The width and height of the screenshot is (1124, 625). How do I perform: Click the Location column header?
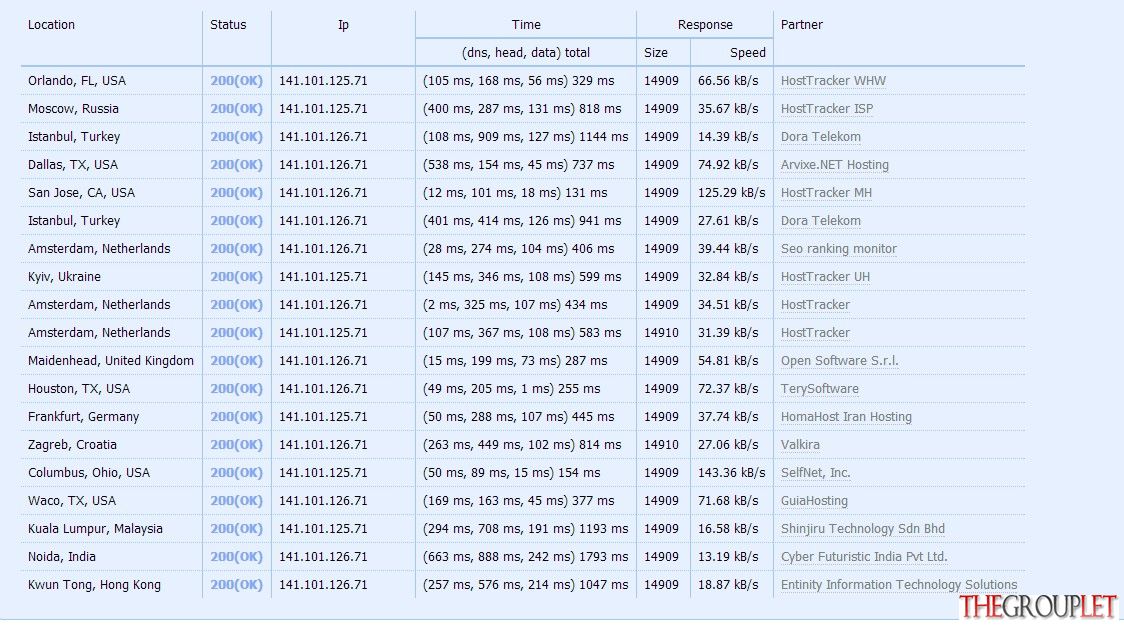(51, 24)
